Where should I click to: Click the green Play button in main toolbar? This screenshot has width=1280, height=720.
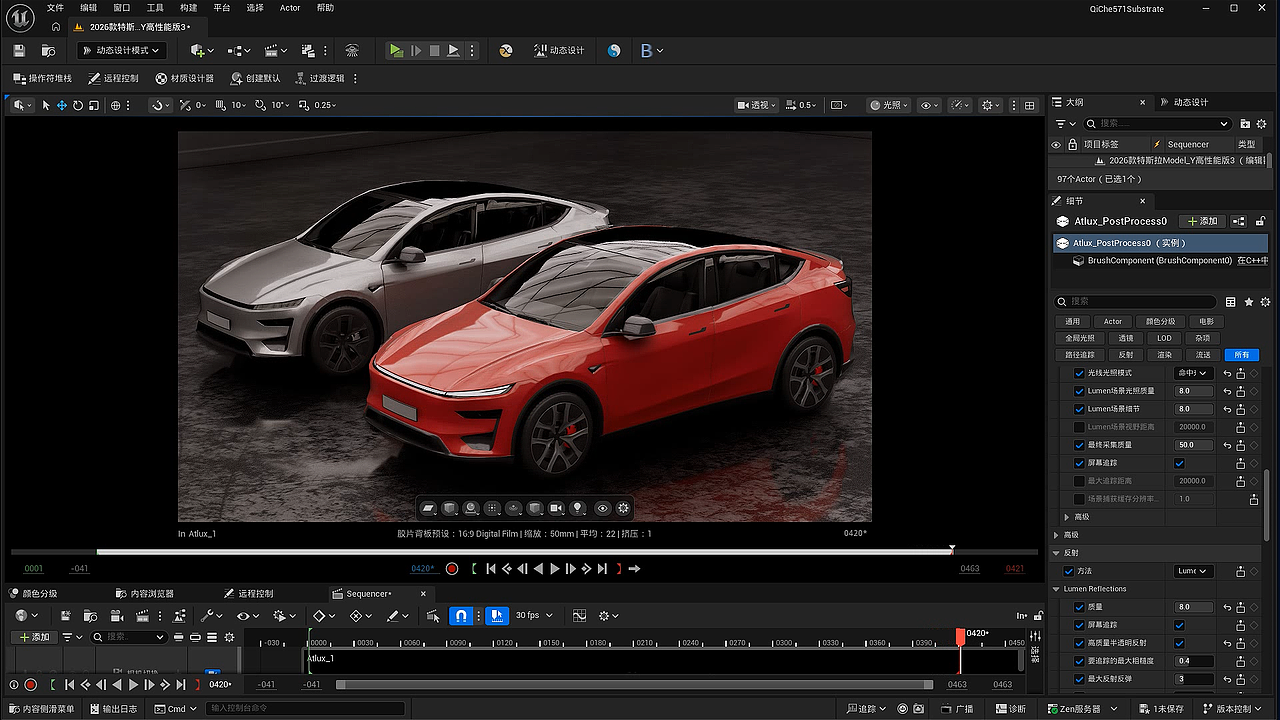[396, 50]
